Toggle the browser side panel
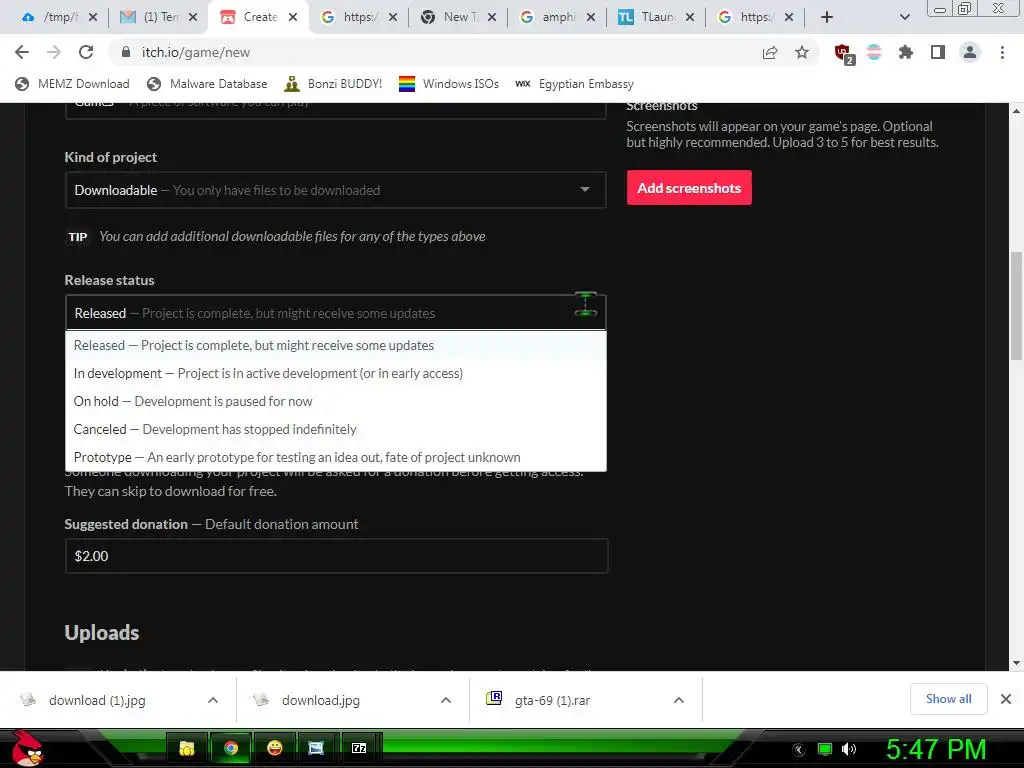 click(x=938, y=52)
